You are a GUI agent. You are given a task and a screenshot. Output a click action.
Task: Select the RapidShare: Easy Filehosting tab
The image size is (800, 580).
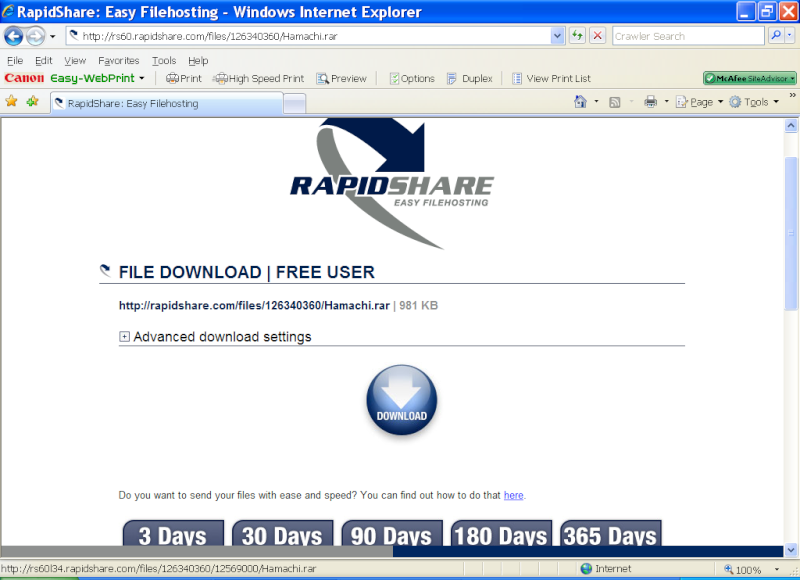pyautogui.click(x=166, y=104)
